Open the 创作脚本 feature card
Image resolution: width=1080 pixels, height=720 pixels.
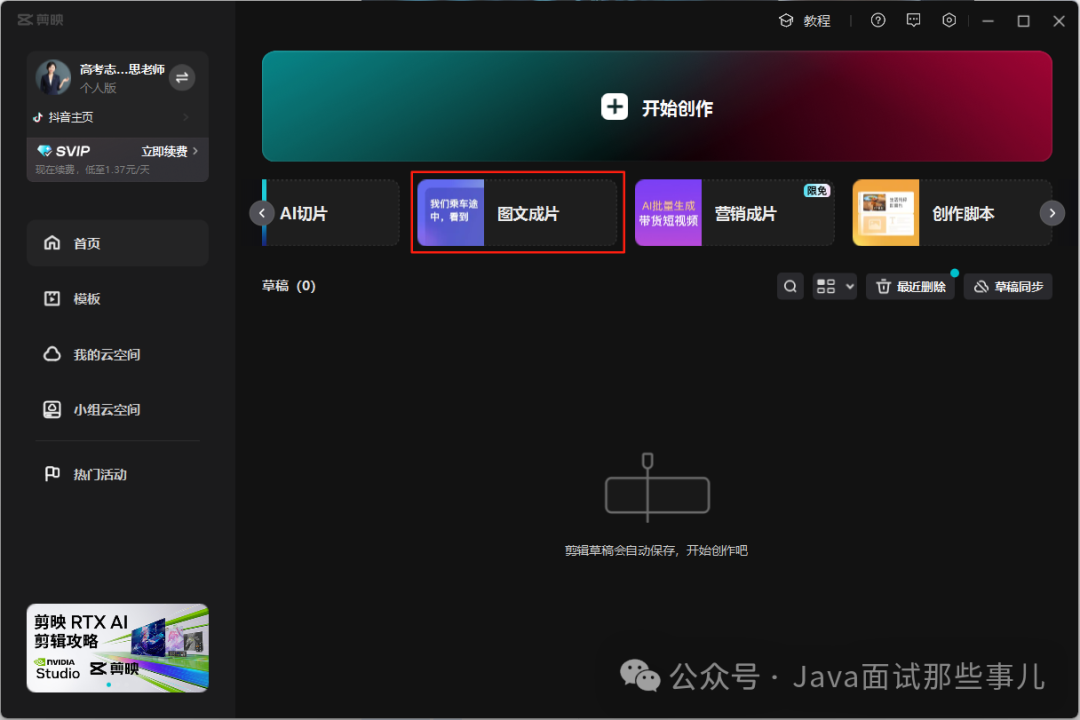pyautogui.click(x=952, y=213)
